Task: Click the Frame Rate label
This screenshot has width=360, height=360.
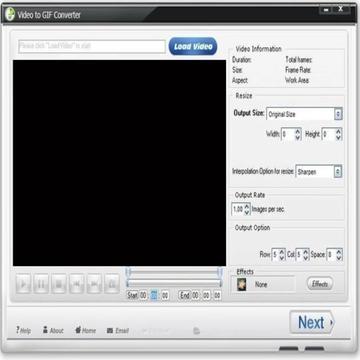Action: [x=298, y=70]
